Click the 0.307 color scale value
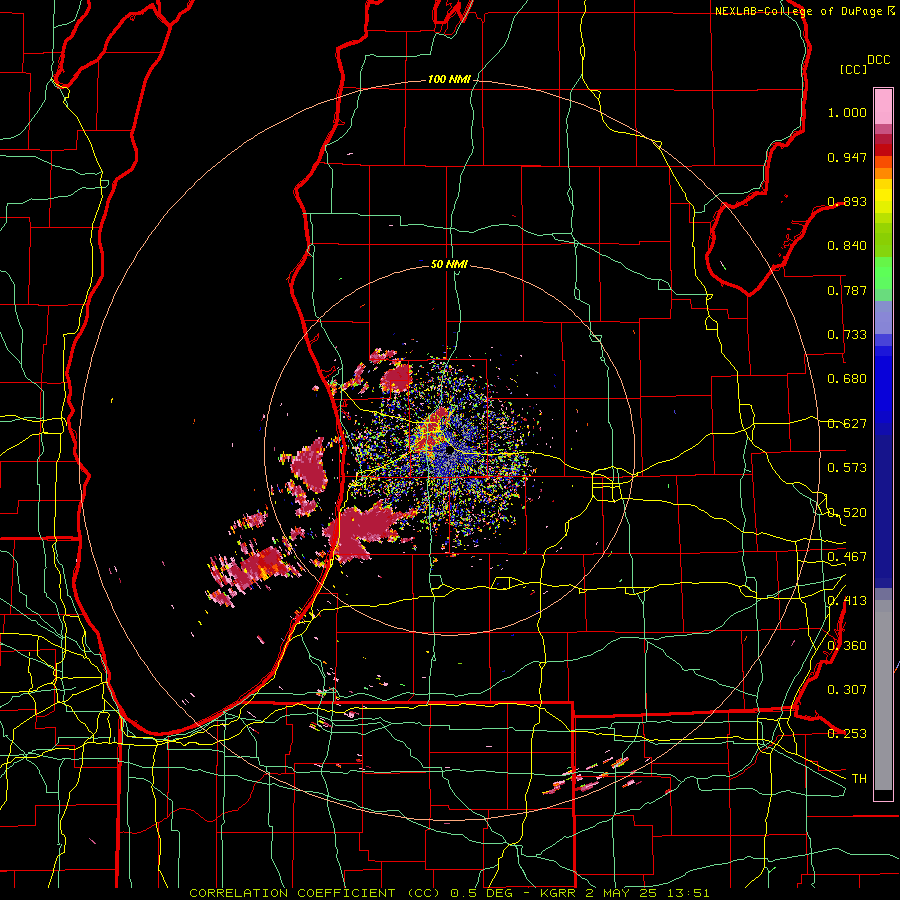900x900 pixels. coord(847,690)
